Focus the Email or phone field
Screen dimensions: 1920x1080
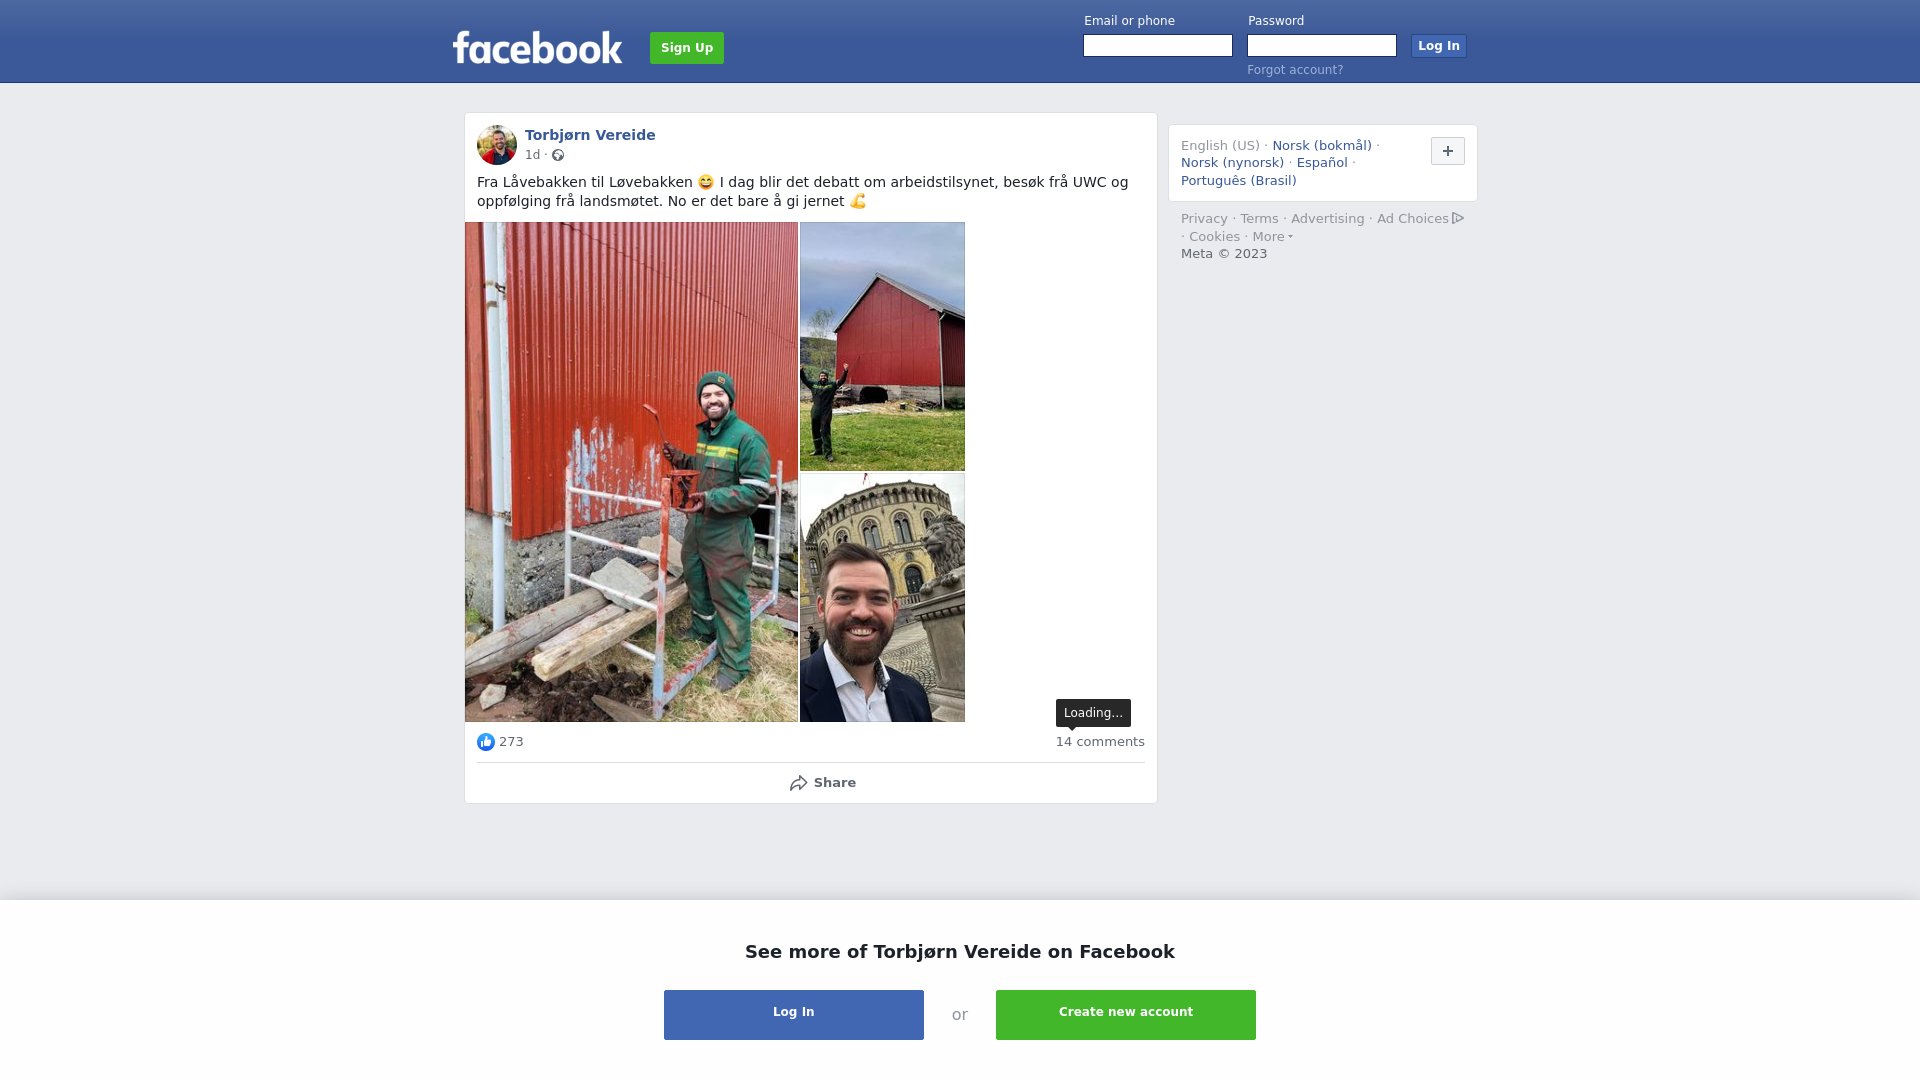coord(1158,46)
